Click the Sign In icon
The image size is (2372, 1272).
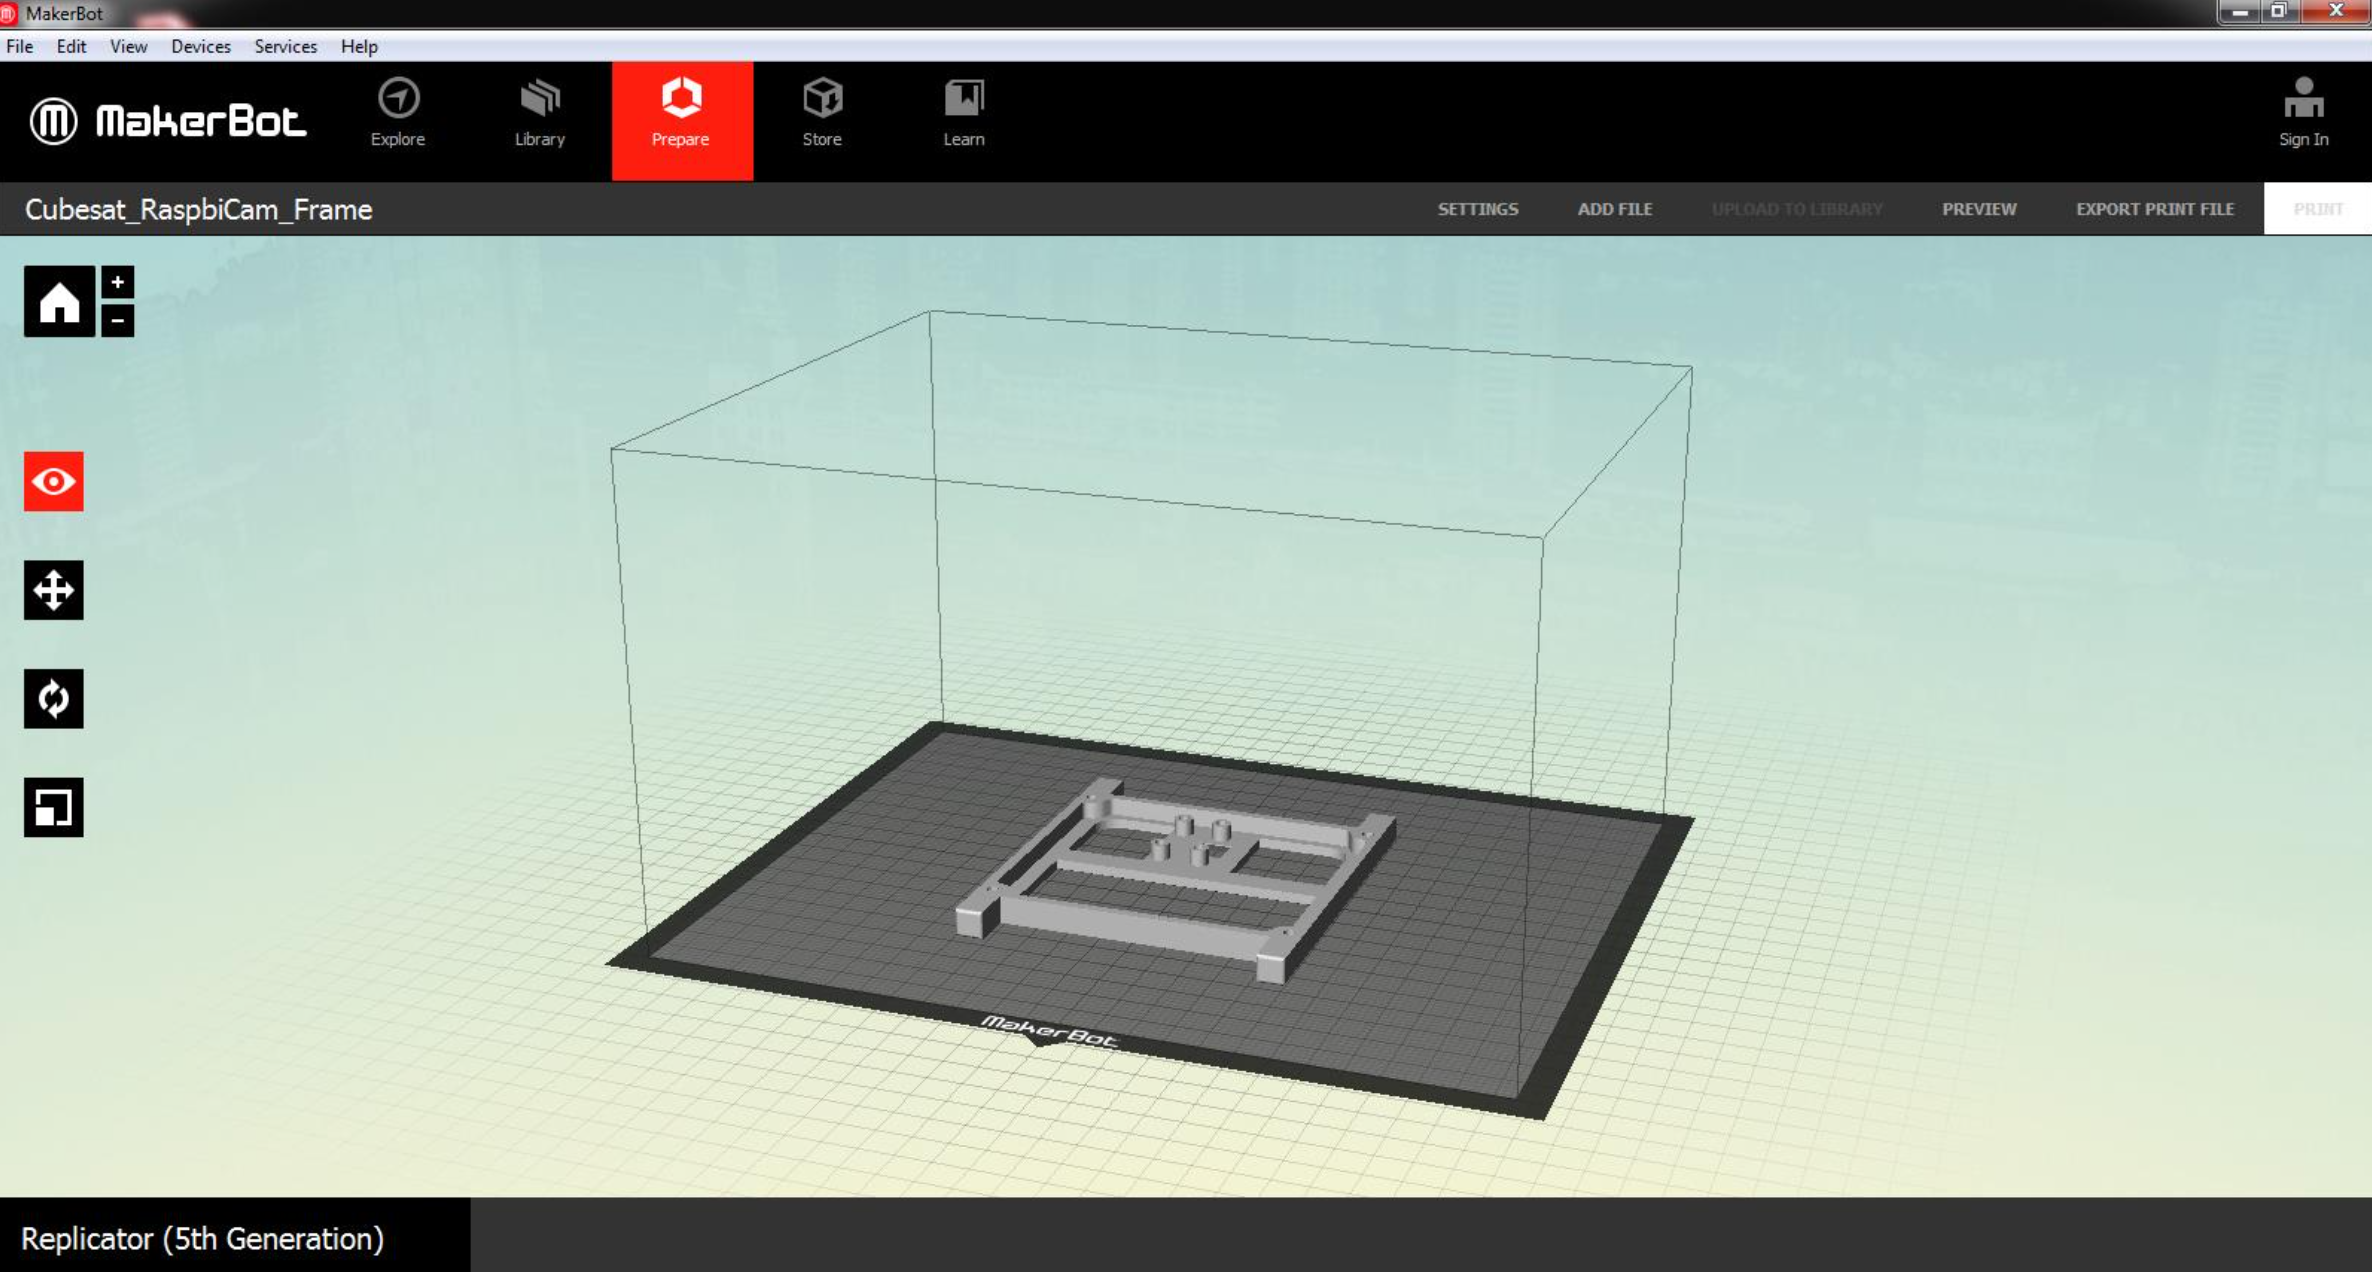tap(2304, 113)
